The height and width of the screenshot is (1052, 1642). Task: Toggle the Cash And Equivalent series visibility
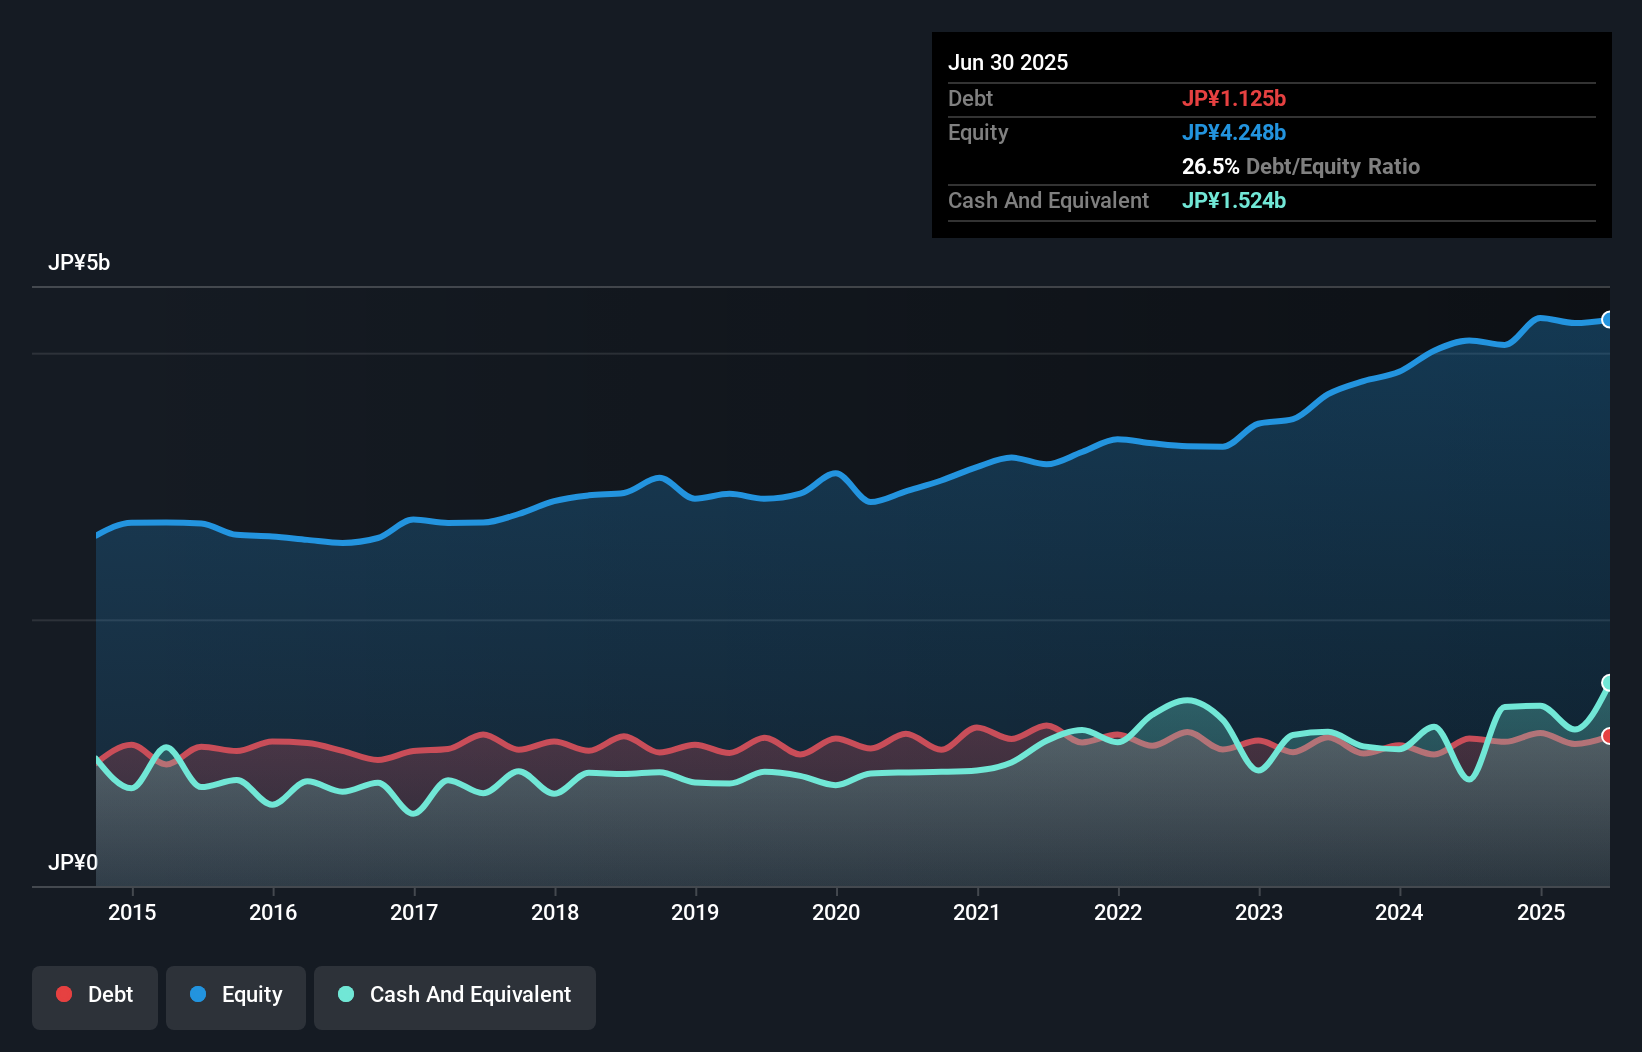tap(455, 994)
